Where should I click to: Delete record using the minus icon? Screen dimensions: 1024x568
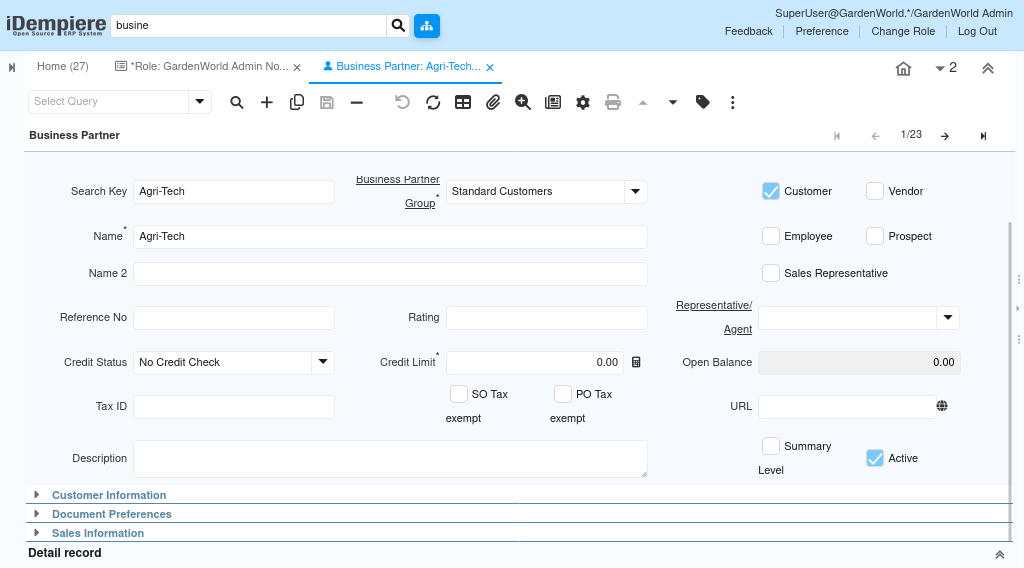tap(357, 103)
